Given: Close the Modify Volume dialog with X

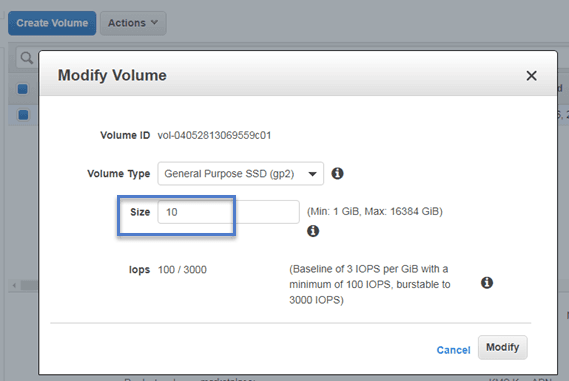Looking at the screenshot, I should tap(531, 76).
